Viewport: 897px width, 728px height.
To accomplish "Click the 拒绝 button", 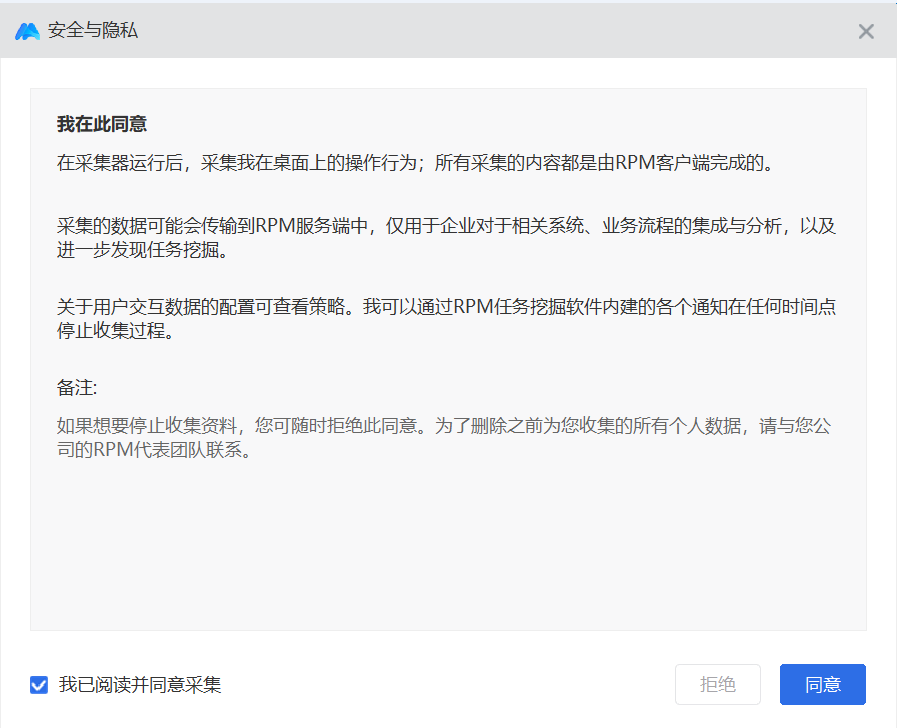I will [717, 685].
